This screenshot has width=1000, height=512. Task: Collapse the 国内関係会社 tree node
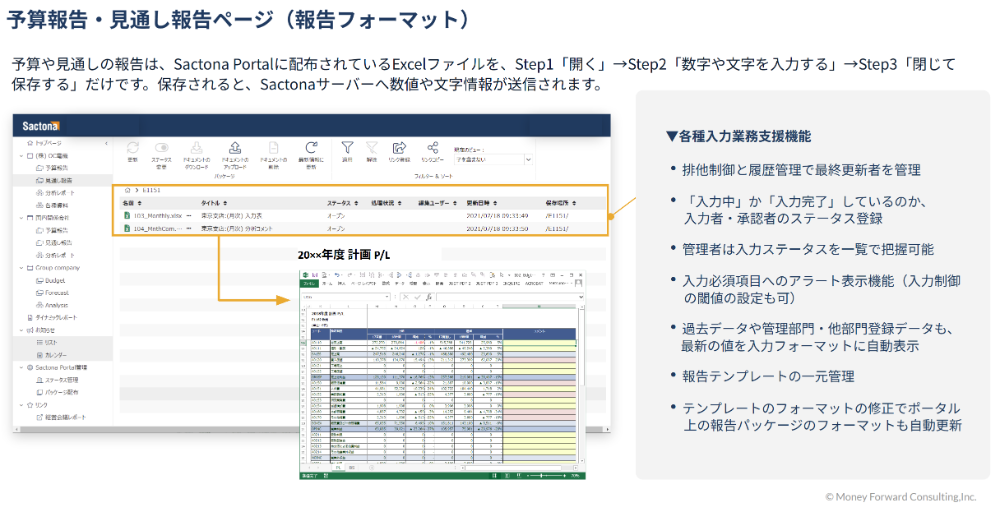pyautogui.click(x=21, y=218)
